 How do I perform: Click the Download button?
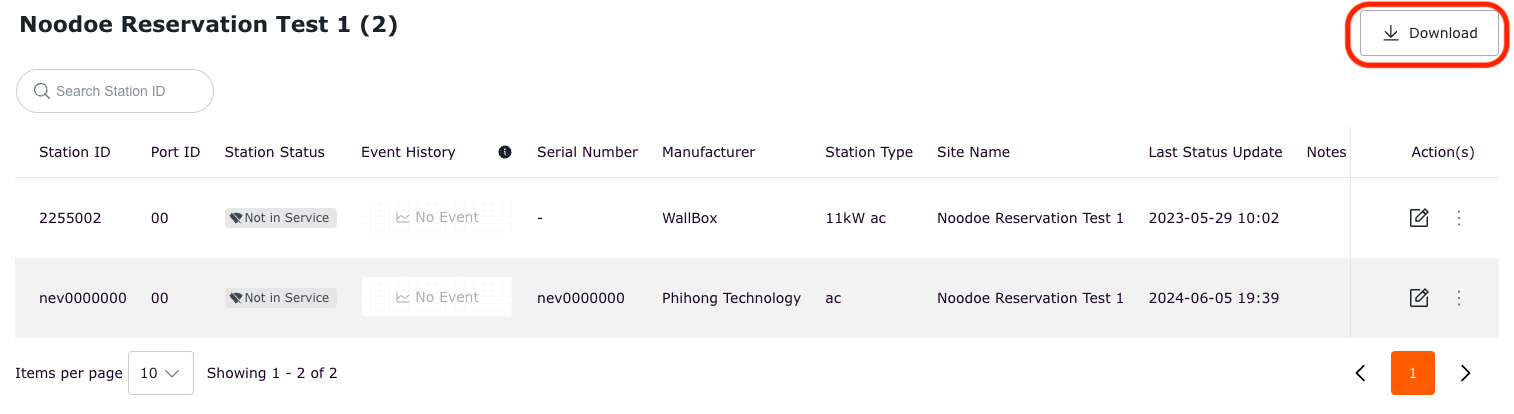1429,33
